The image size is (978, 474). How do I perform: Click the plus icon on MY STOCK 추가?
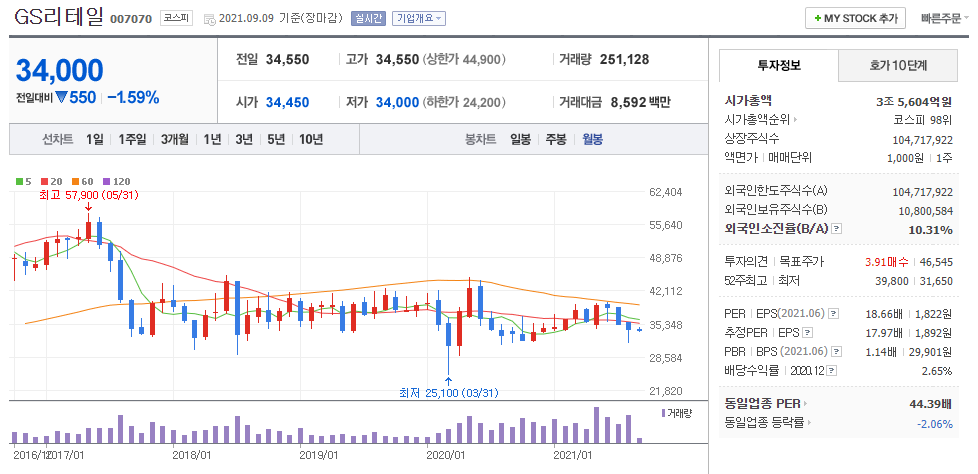(817, 19)
